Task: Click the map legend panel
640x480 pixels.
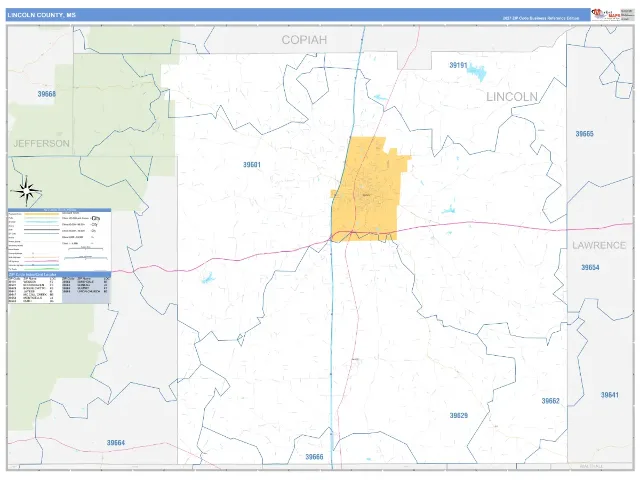Action: [59, 240]
